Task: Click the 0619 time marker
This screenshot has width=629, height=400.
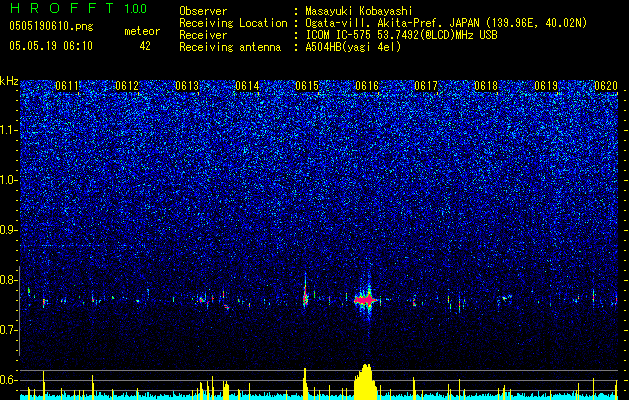Action: click(x=546, y=86)
